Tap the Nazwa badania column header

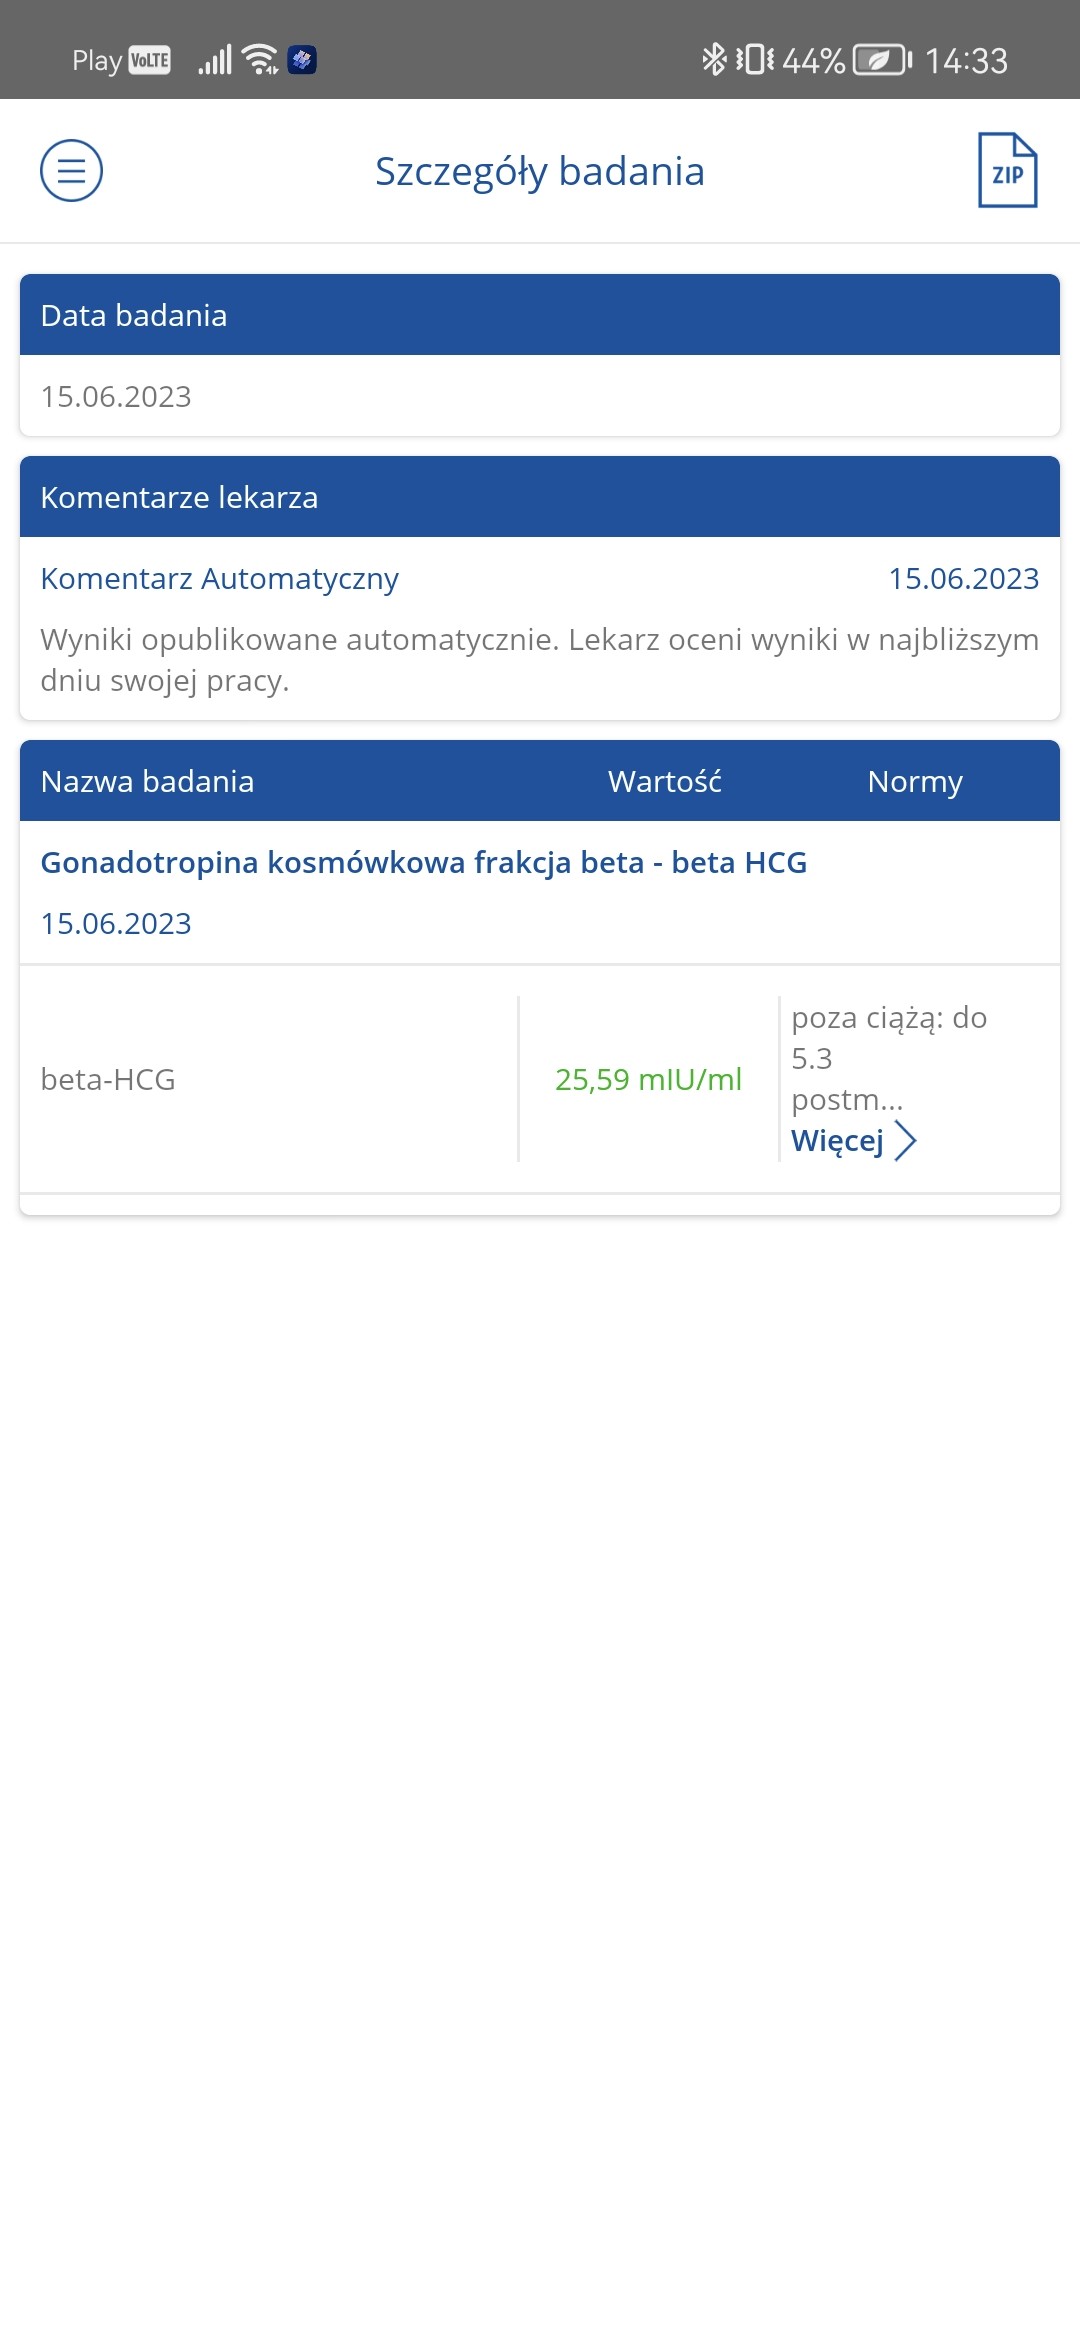pyautogui.click(x=147, y=782)
